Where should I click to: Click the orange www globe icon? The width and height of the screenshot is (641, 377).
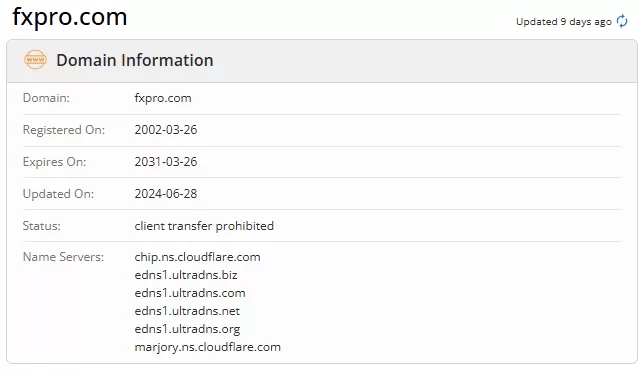(35, 60)
